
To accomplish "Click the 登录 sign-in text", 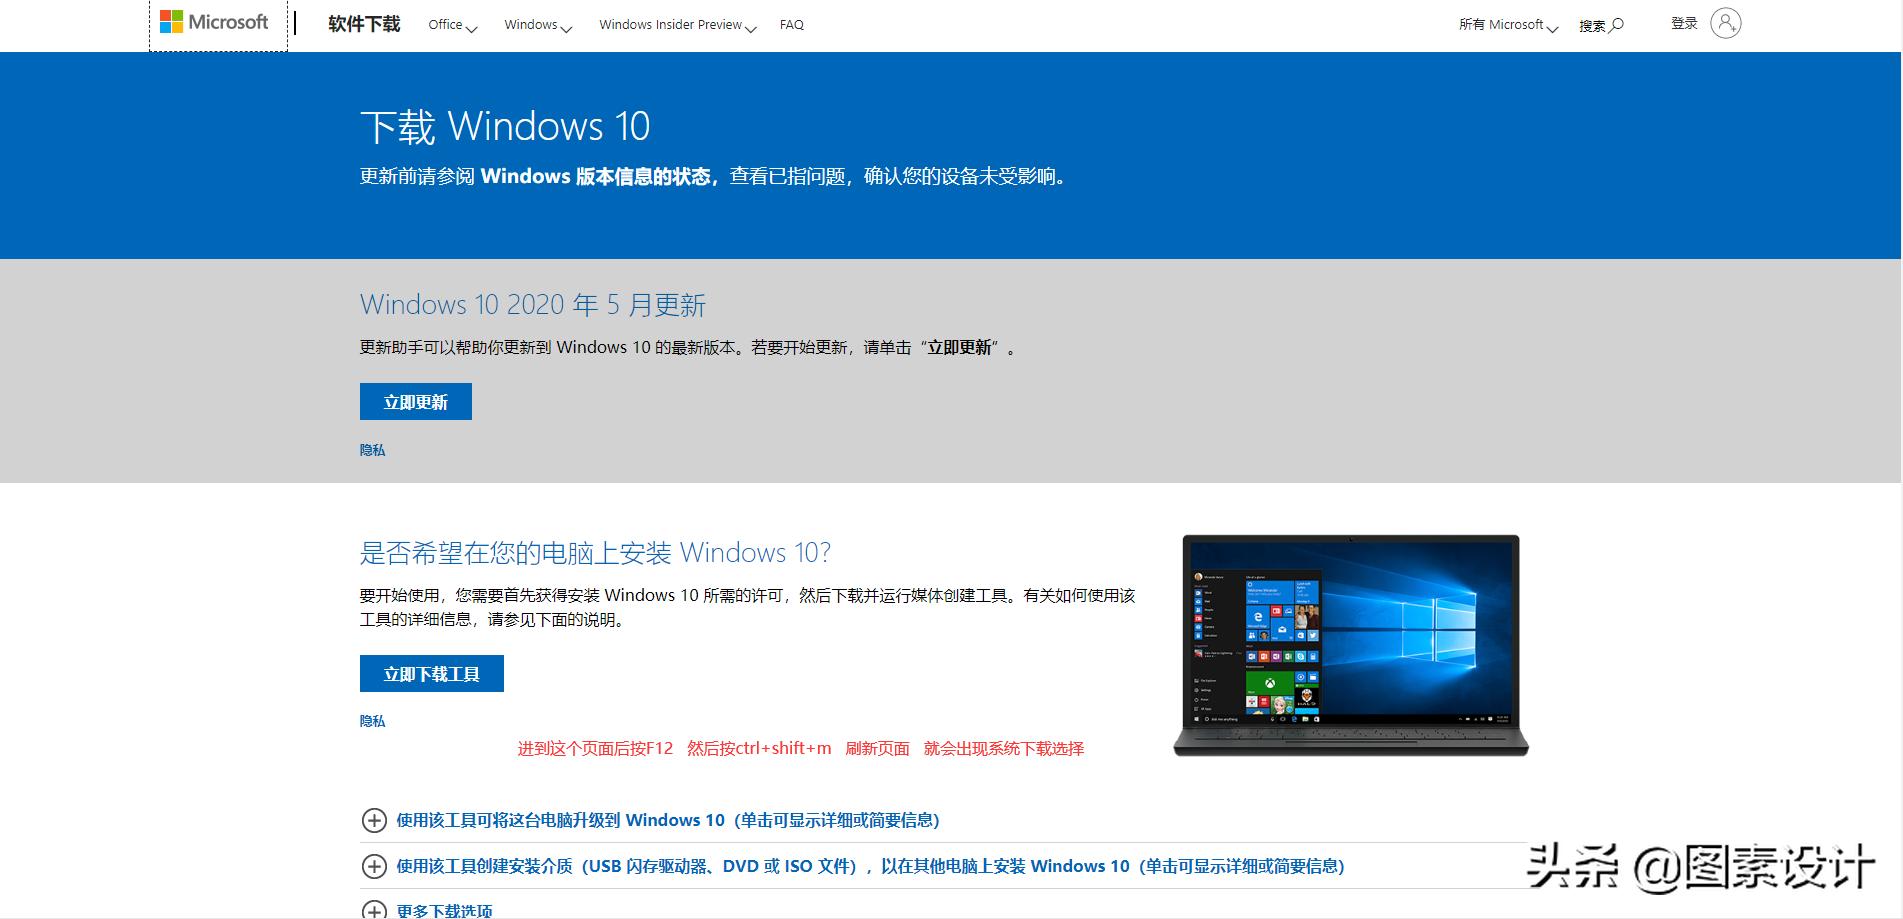I will pyautogui.click(x=1684, y=23).
